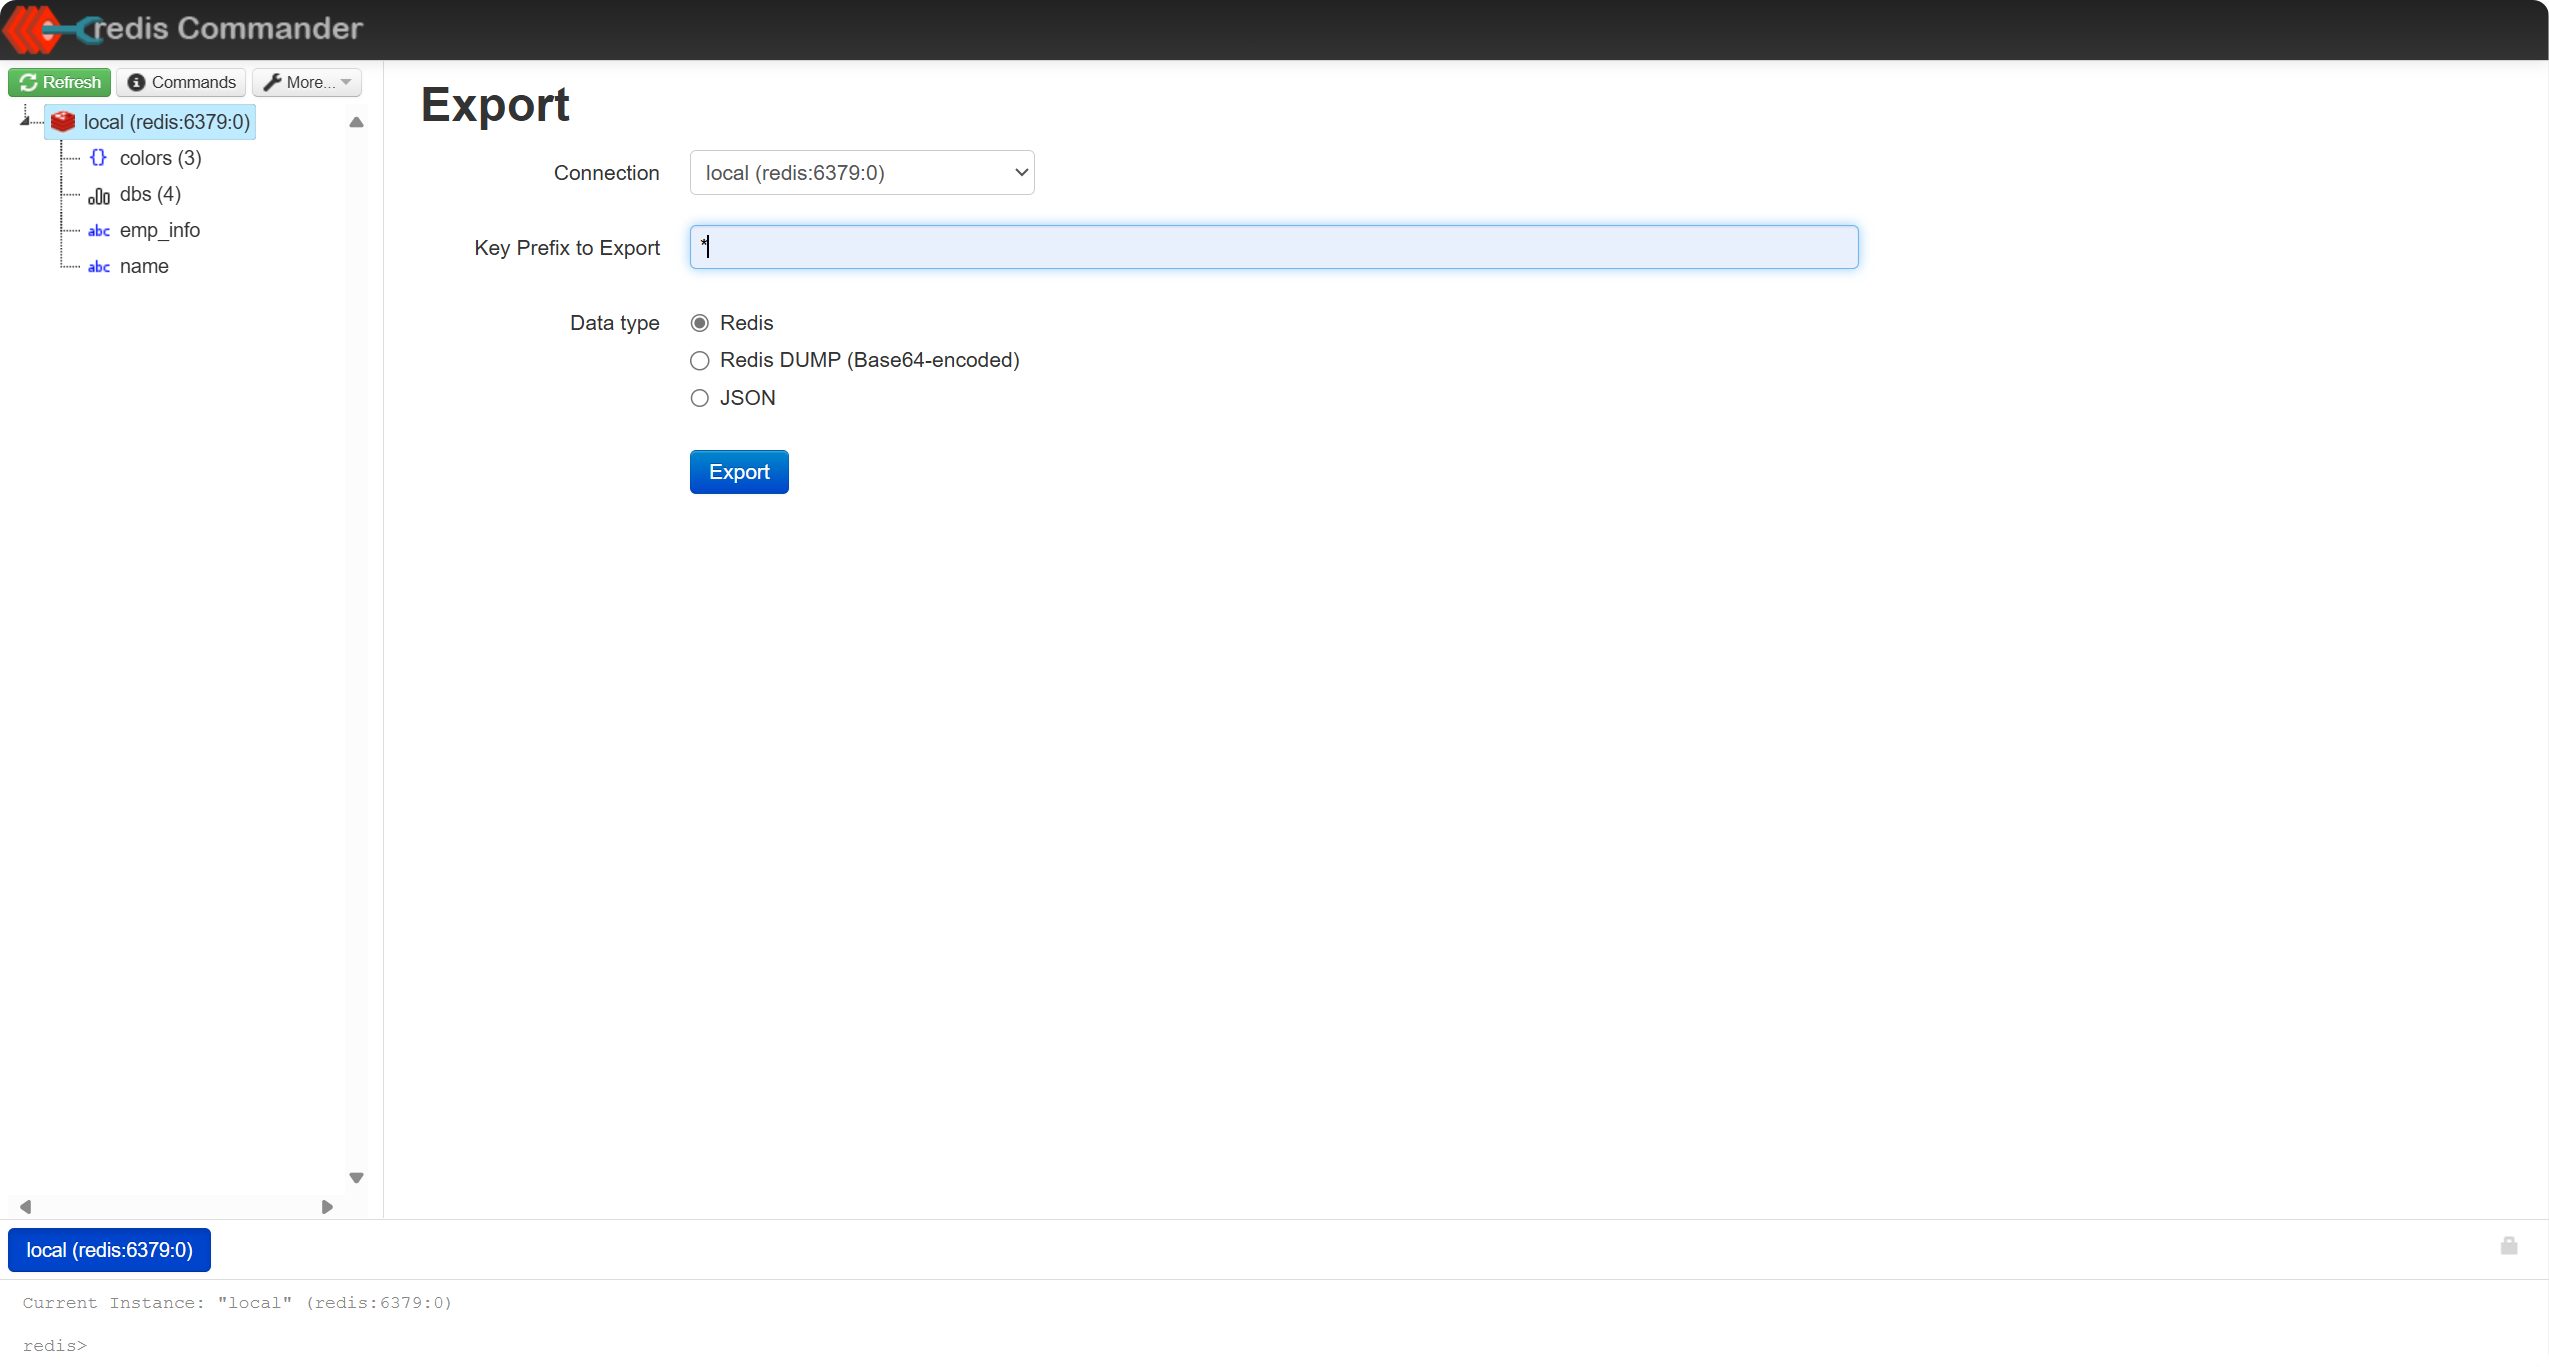Image resolution: width=2549 pixels, height=1367 pixels.
Task: Click the emp_info string abc icon
Action: tap(98, 231)
